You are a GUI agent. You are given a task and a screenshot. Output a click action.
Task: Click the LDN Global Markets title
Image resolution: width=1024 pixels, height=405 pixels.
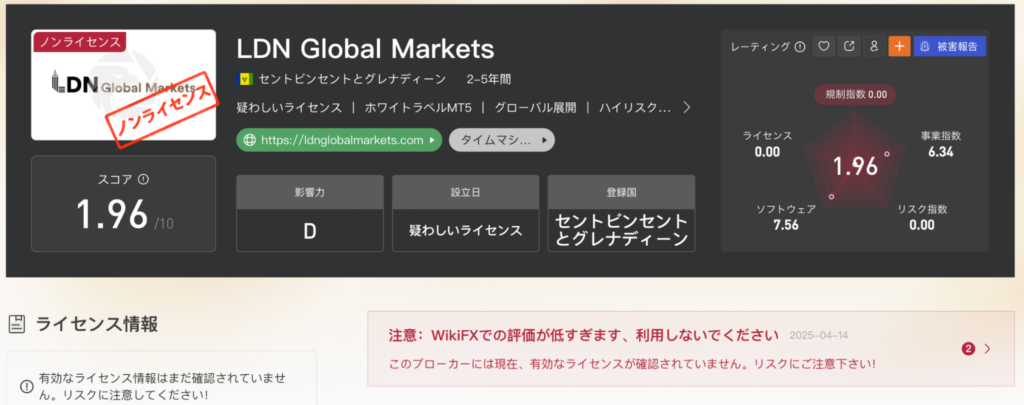point(365,49)
